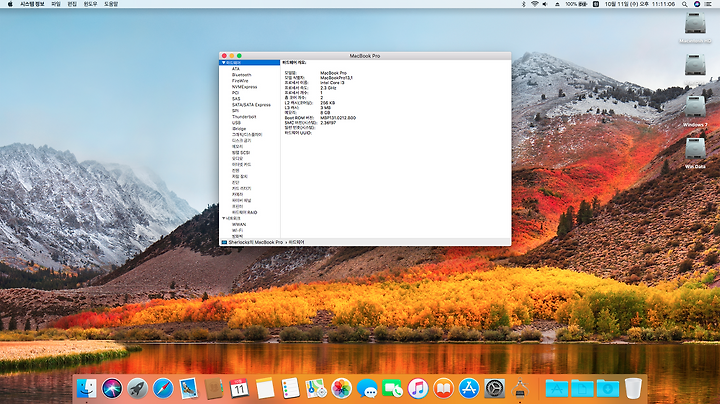The image size is (720, 404).
Task: Open Spotlight search magnifier
Action: tap(684, 4)
